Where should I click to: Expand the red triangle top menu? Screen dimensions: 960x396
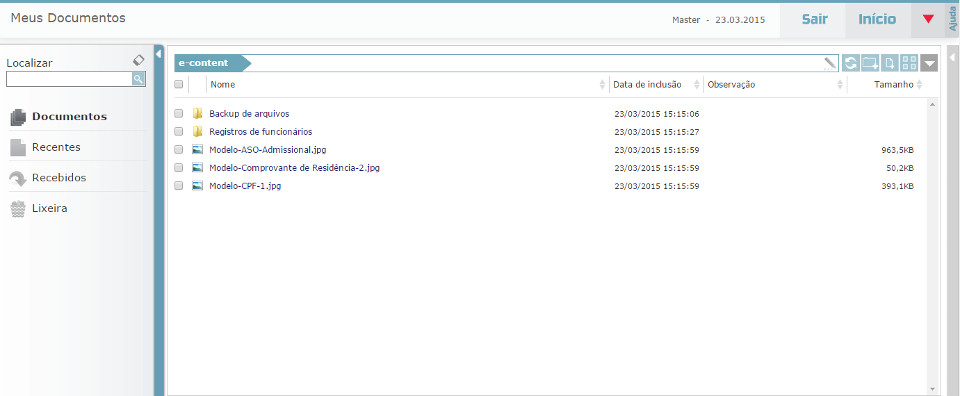928,19
